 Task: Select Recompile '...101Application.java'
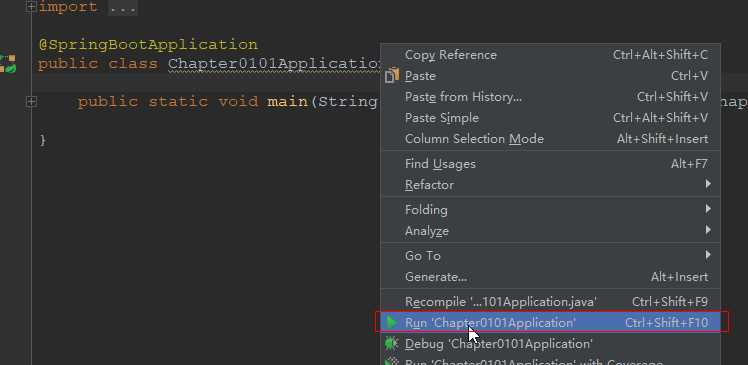[551, 302]
